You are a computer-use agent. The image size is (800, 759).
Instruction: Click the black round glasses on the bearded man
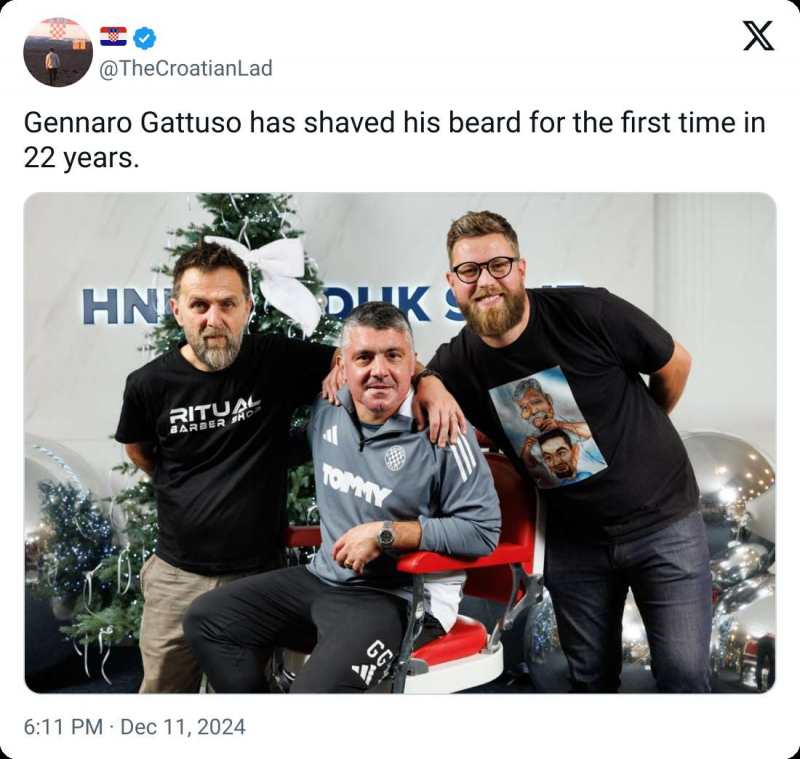point(484,269)
